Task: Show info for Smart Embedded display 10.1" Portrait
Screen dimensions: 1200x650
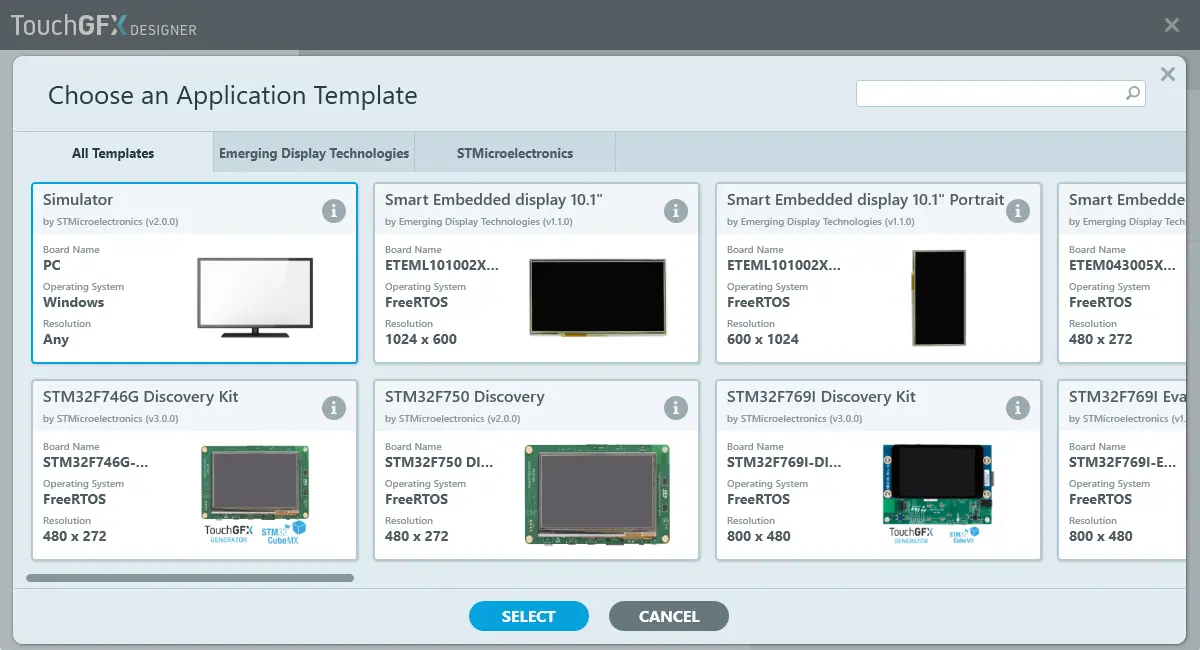Action: [1018, 211]
